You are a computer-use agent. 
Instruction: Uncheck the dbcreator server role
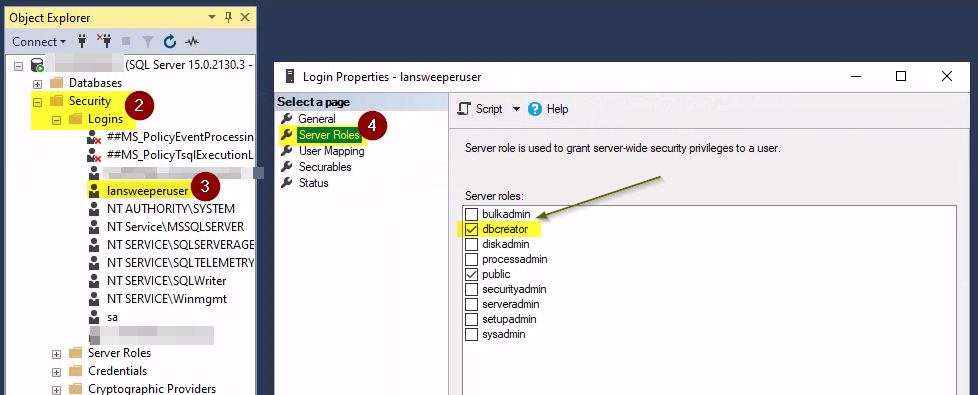click(472, 230)
